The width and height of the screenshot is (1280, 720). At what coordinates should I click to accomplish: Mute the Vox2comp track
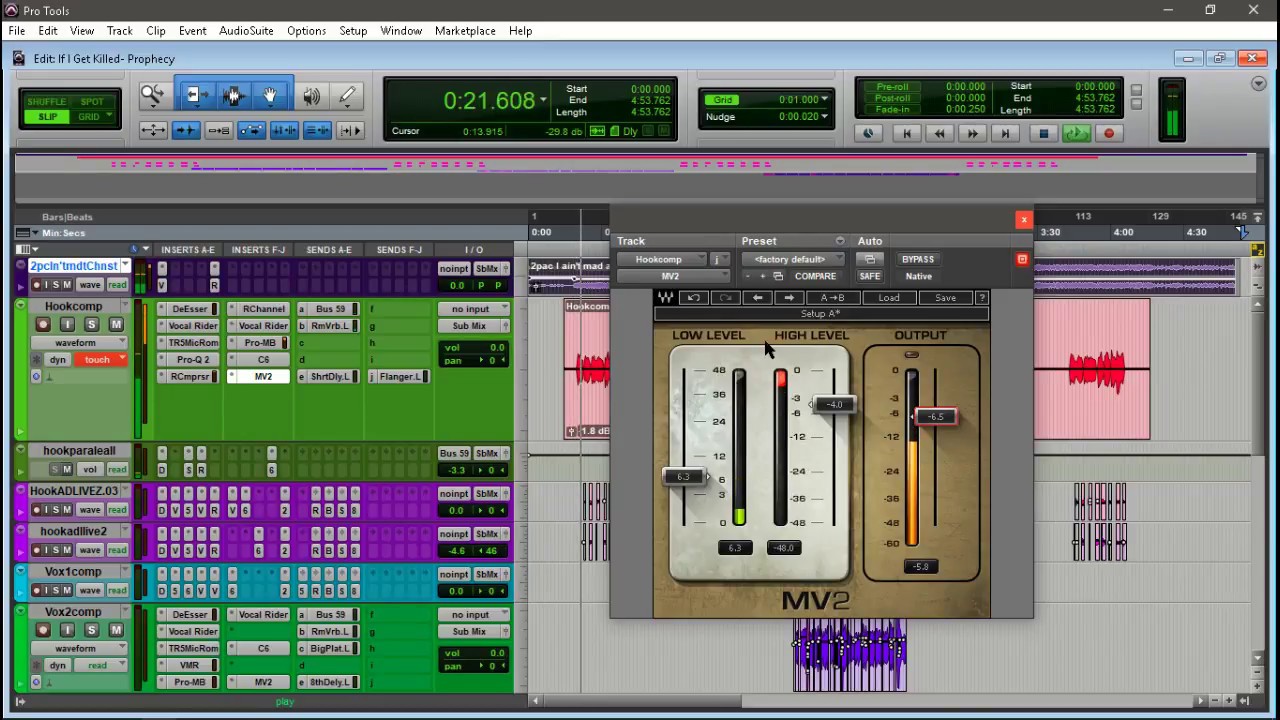click(x=116, y=630)
